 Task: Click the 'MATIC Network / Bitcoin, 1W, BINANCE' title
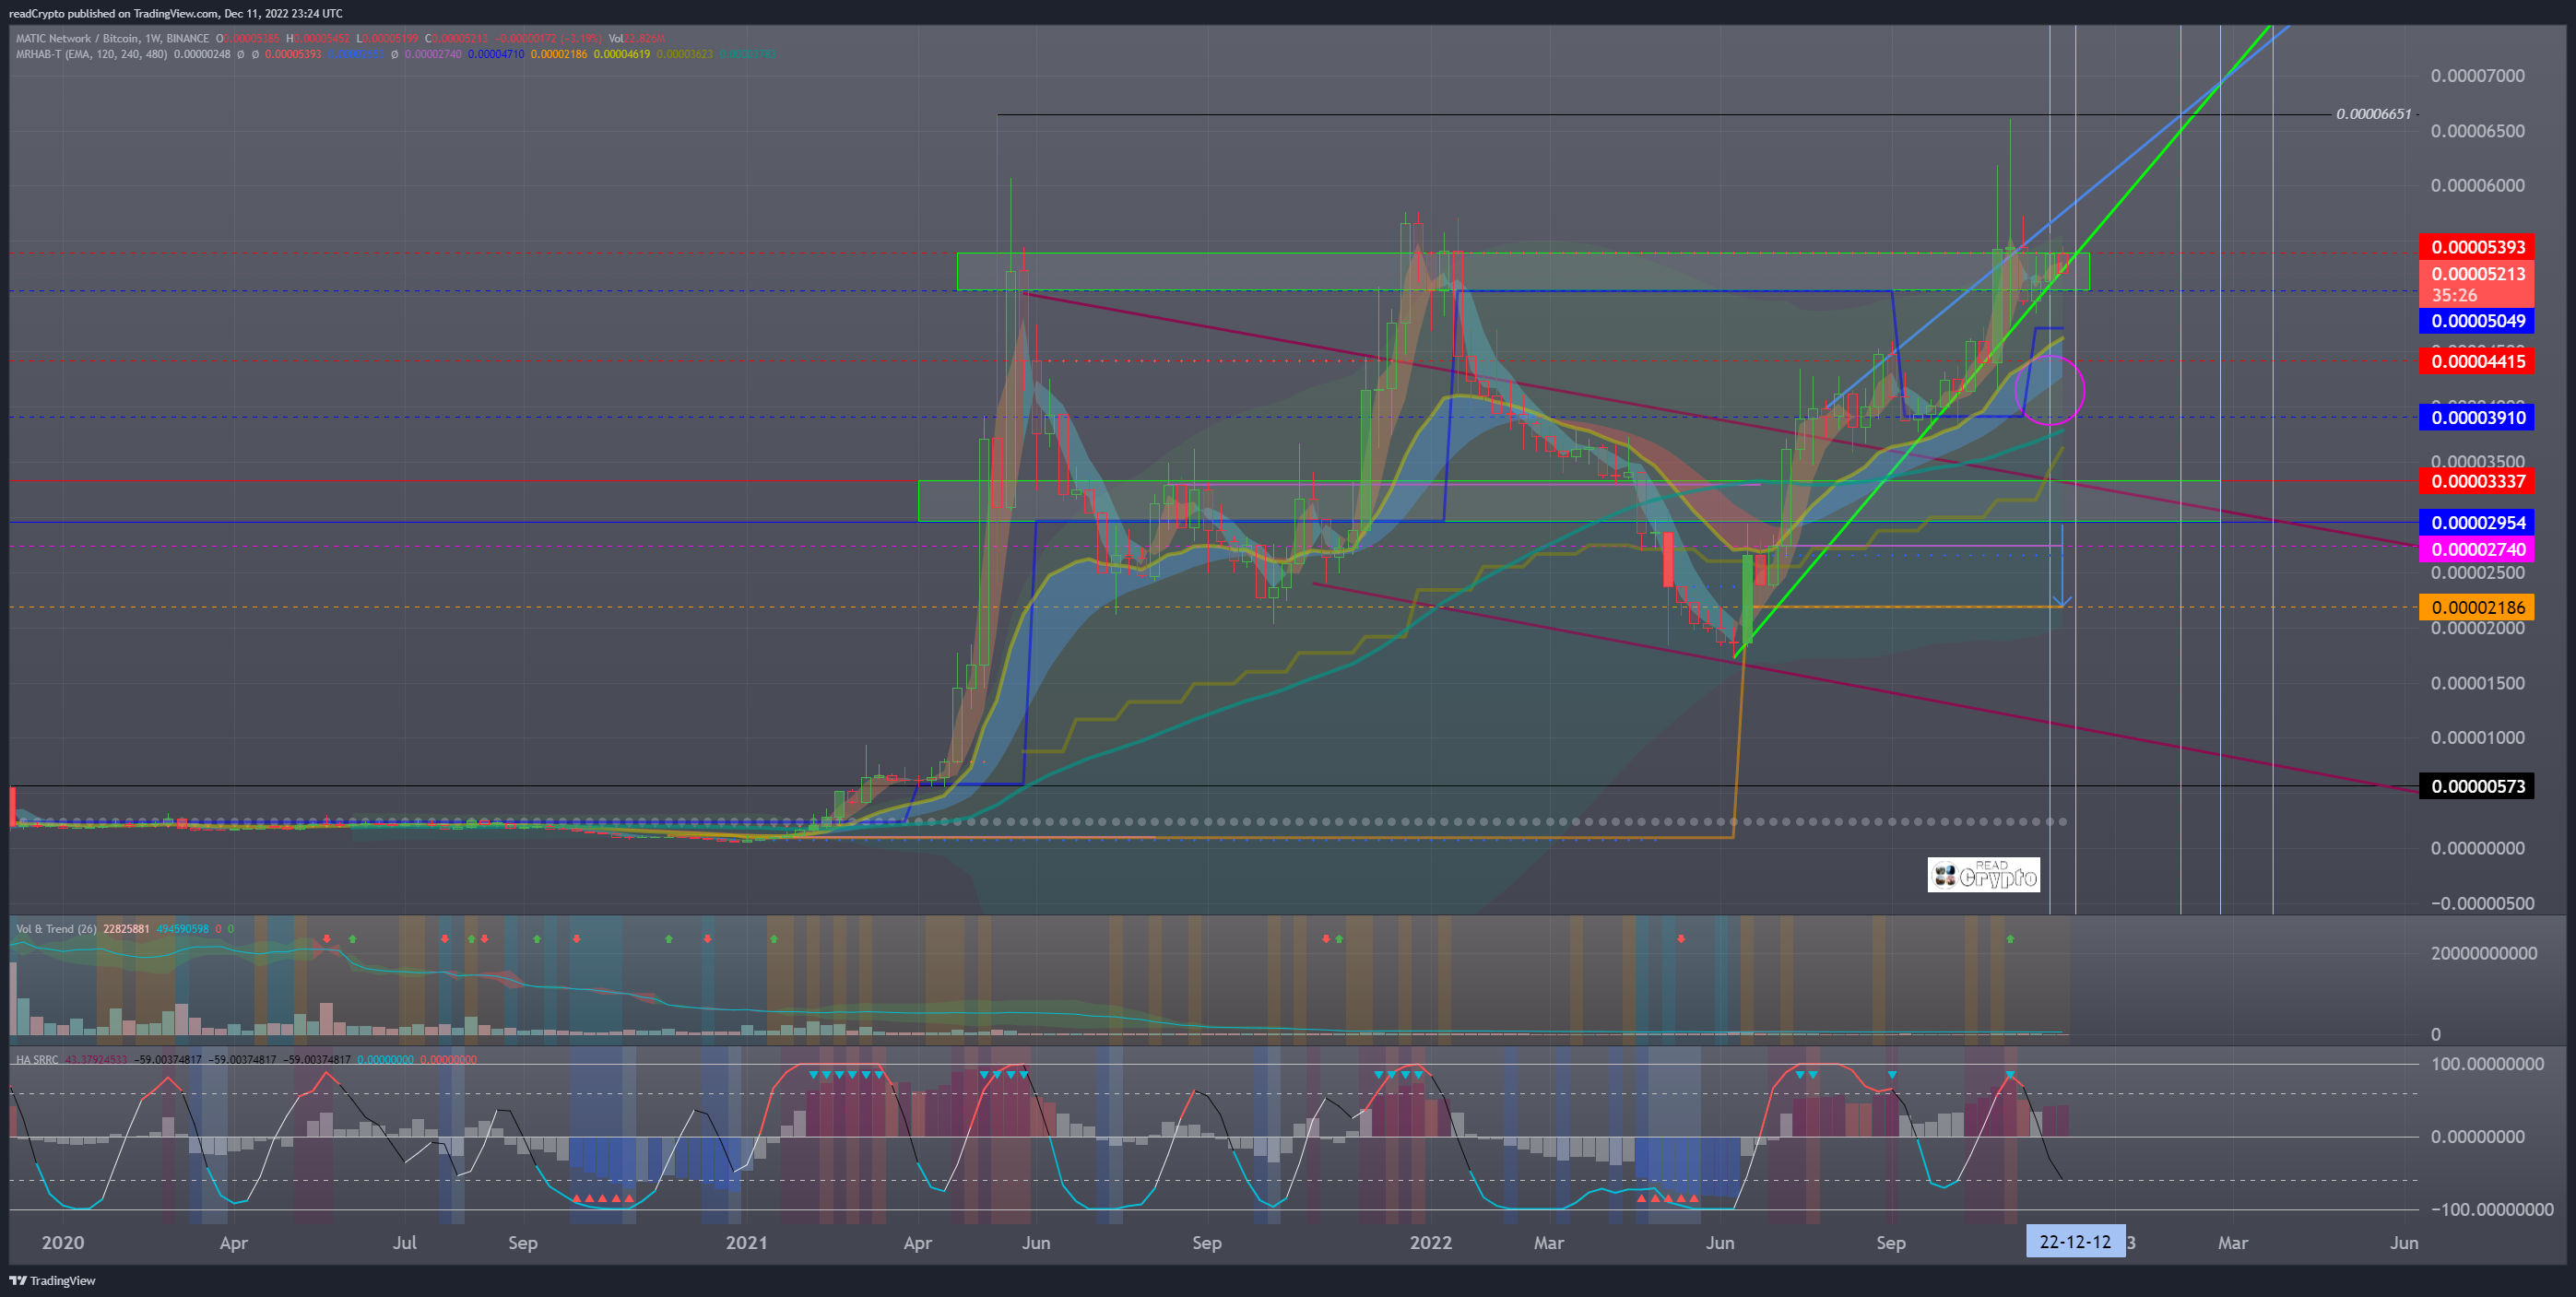(x=112, y=38)
